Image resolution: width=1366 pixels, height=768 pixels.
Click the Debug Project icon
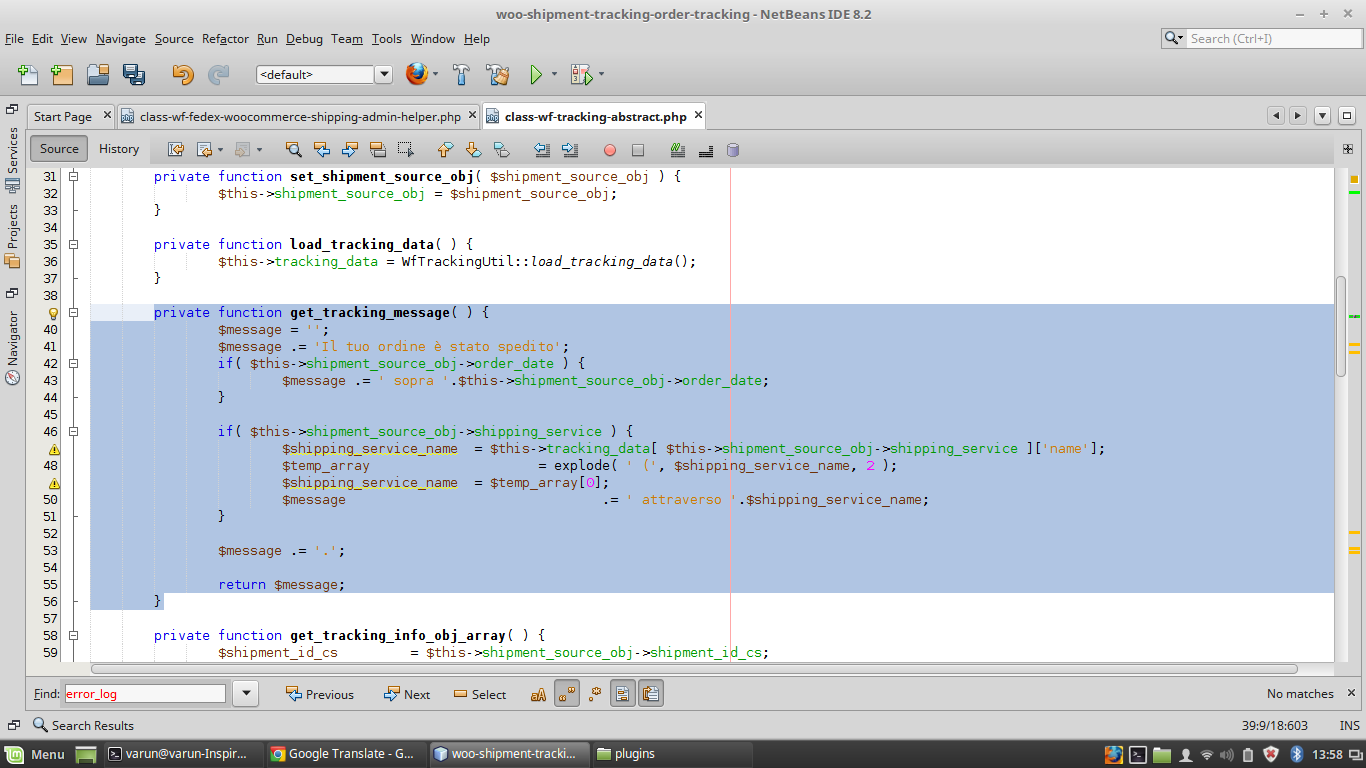click(x=580, y=75)
